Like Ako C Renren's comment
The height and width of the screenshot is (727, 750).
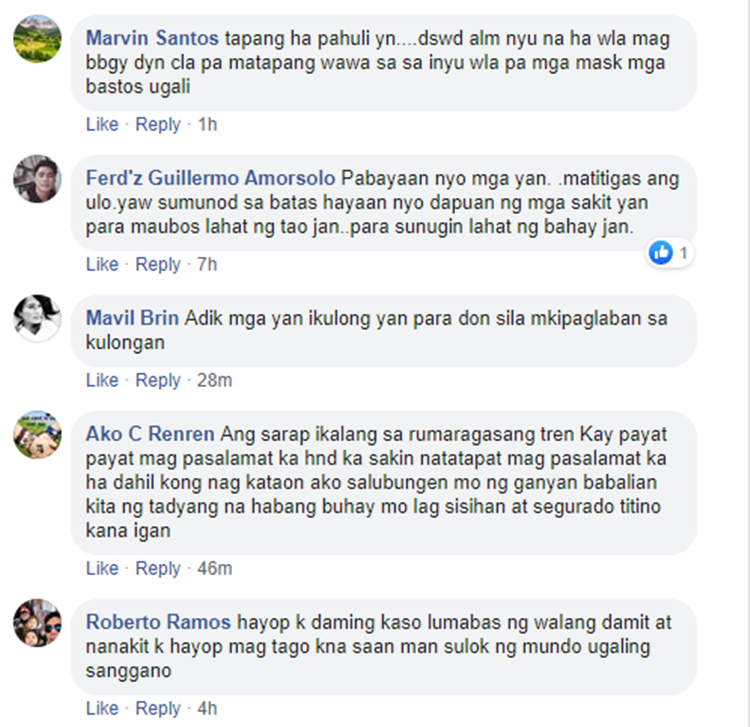pos(102,568)
